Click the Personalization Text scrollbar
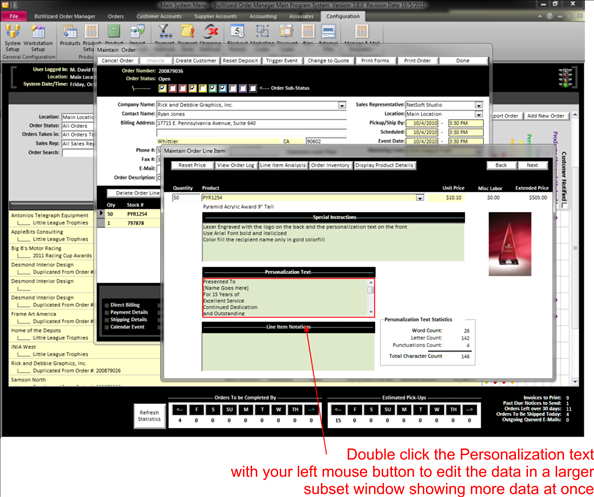 click(370, 297)
